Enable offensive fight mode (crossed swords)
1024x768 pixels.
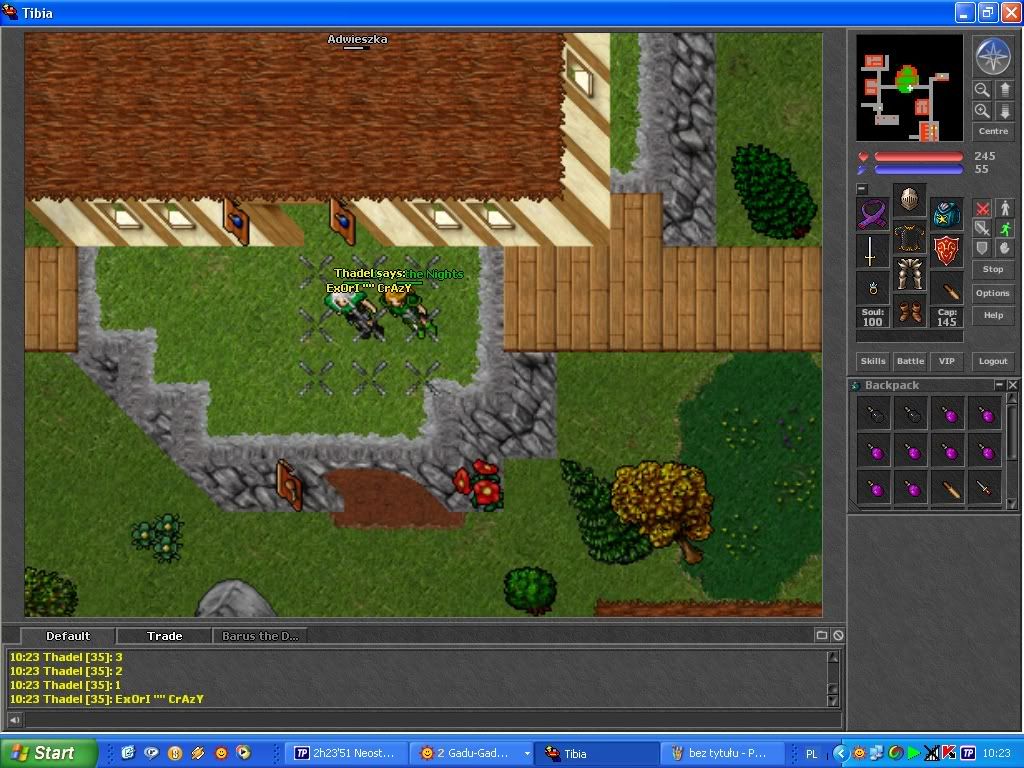[982, 208]
